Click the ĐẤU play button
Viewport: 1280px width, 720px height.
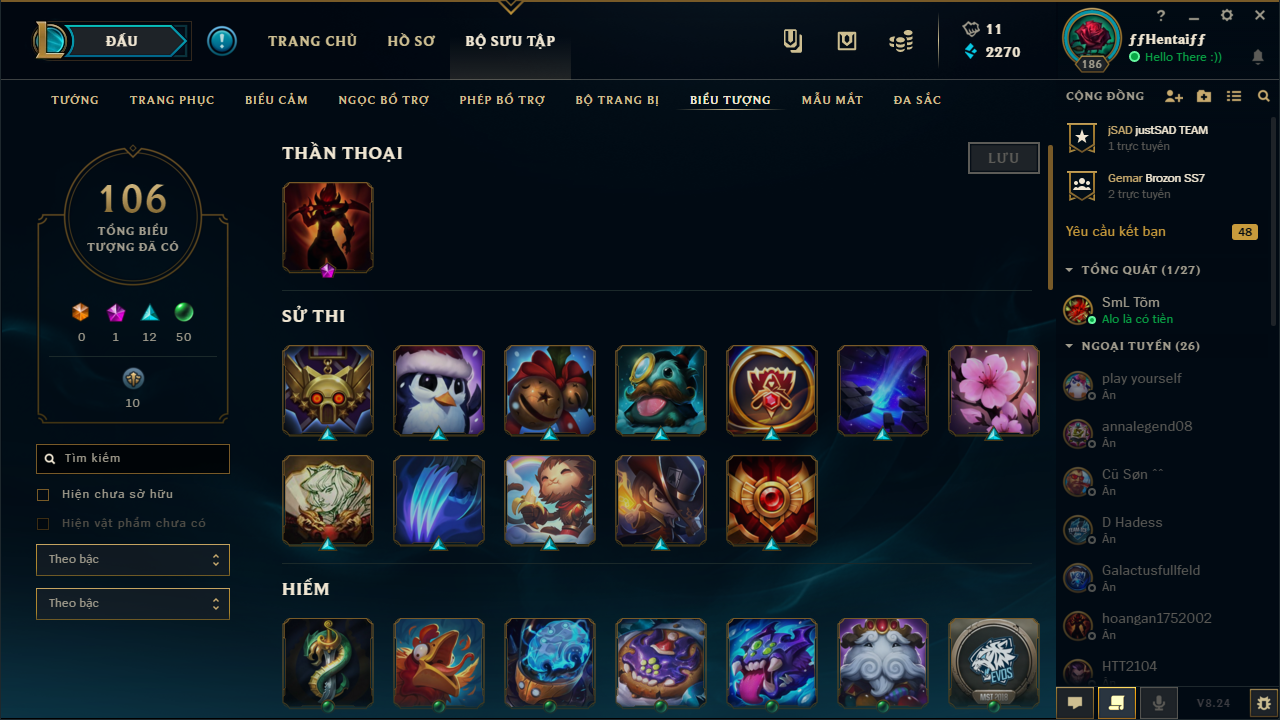[x=122, y=41]
